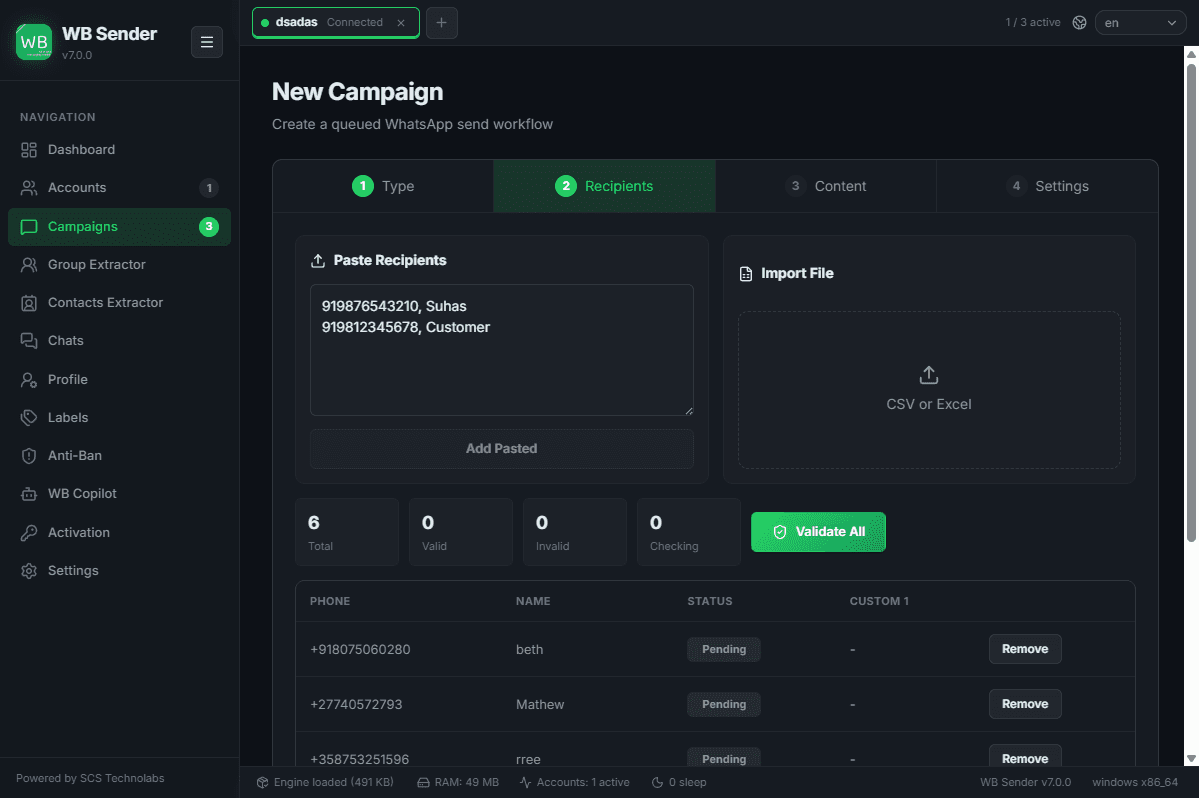Viewport: 1199px width, 798px height.
Task: Switch to the Settings step tab
Action: click(x=1047, y=187)
